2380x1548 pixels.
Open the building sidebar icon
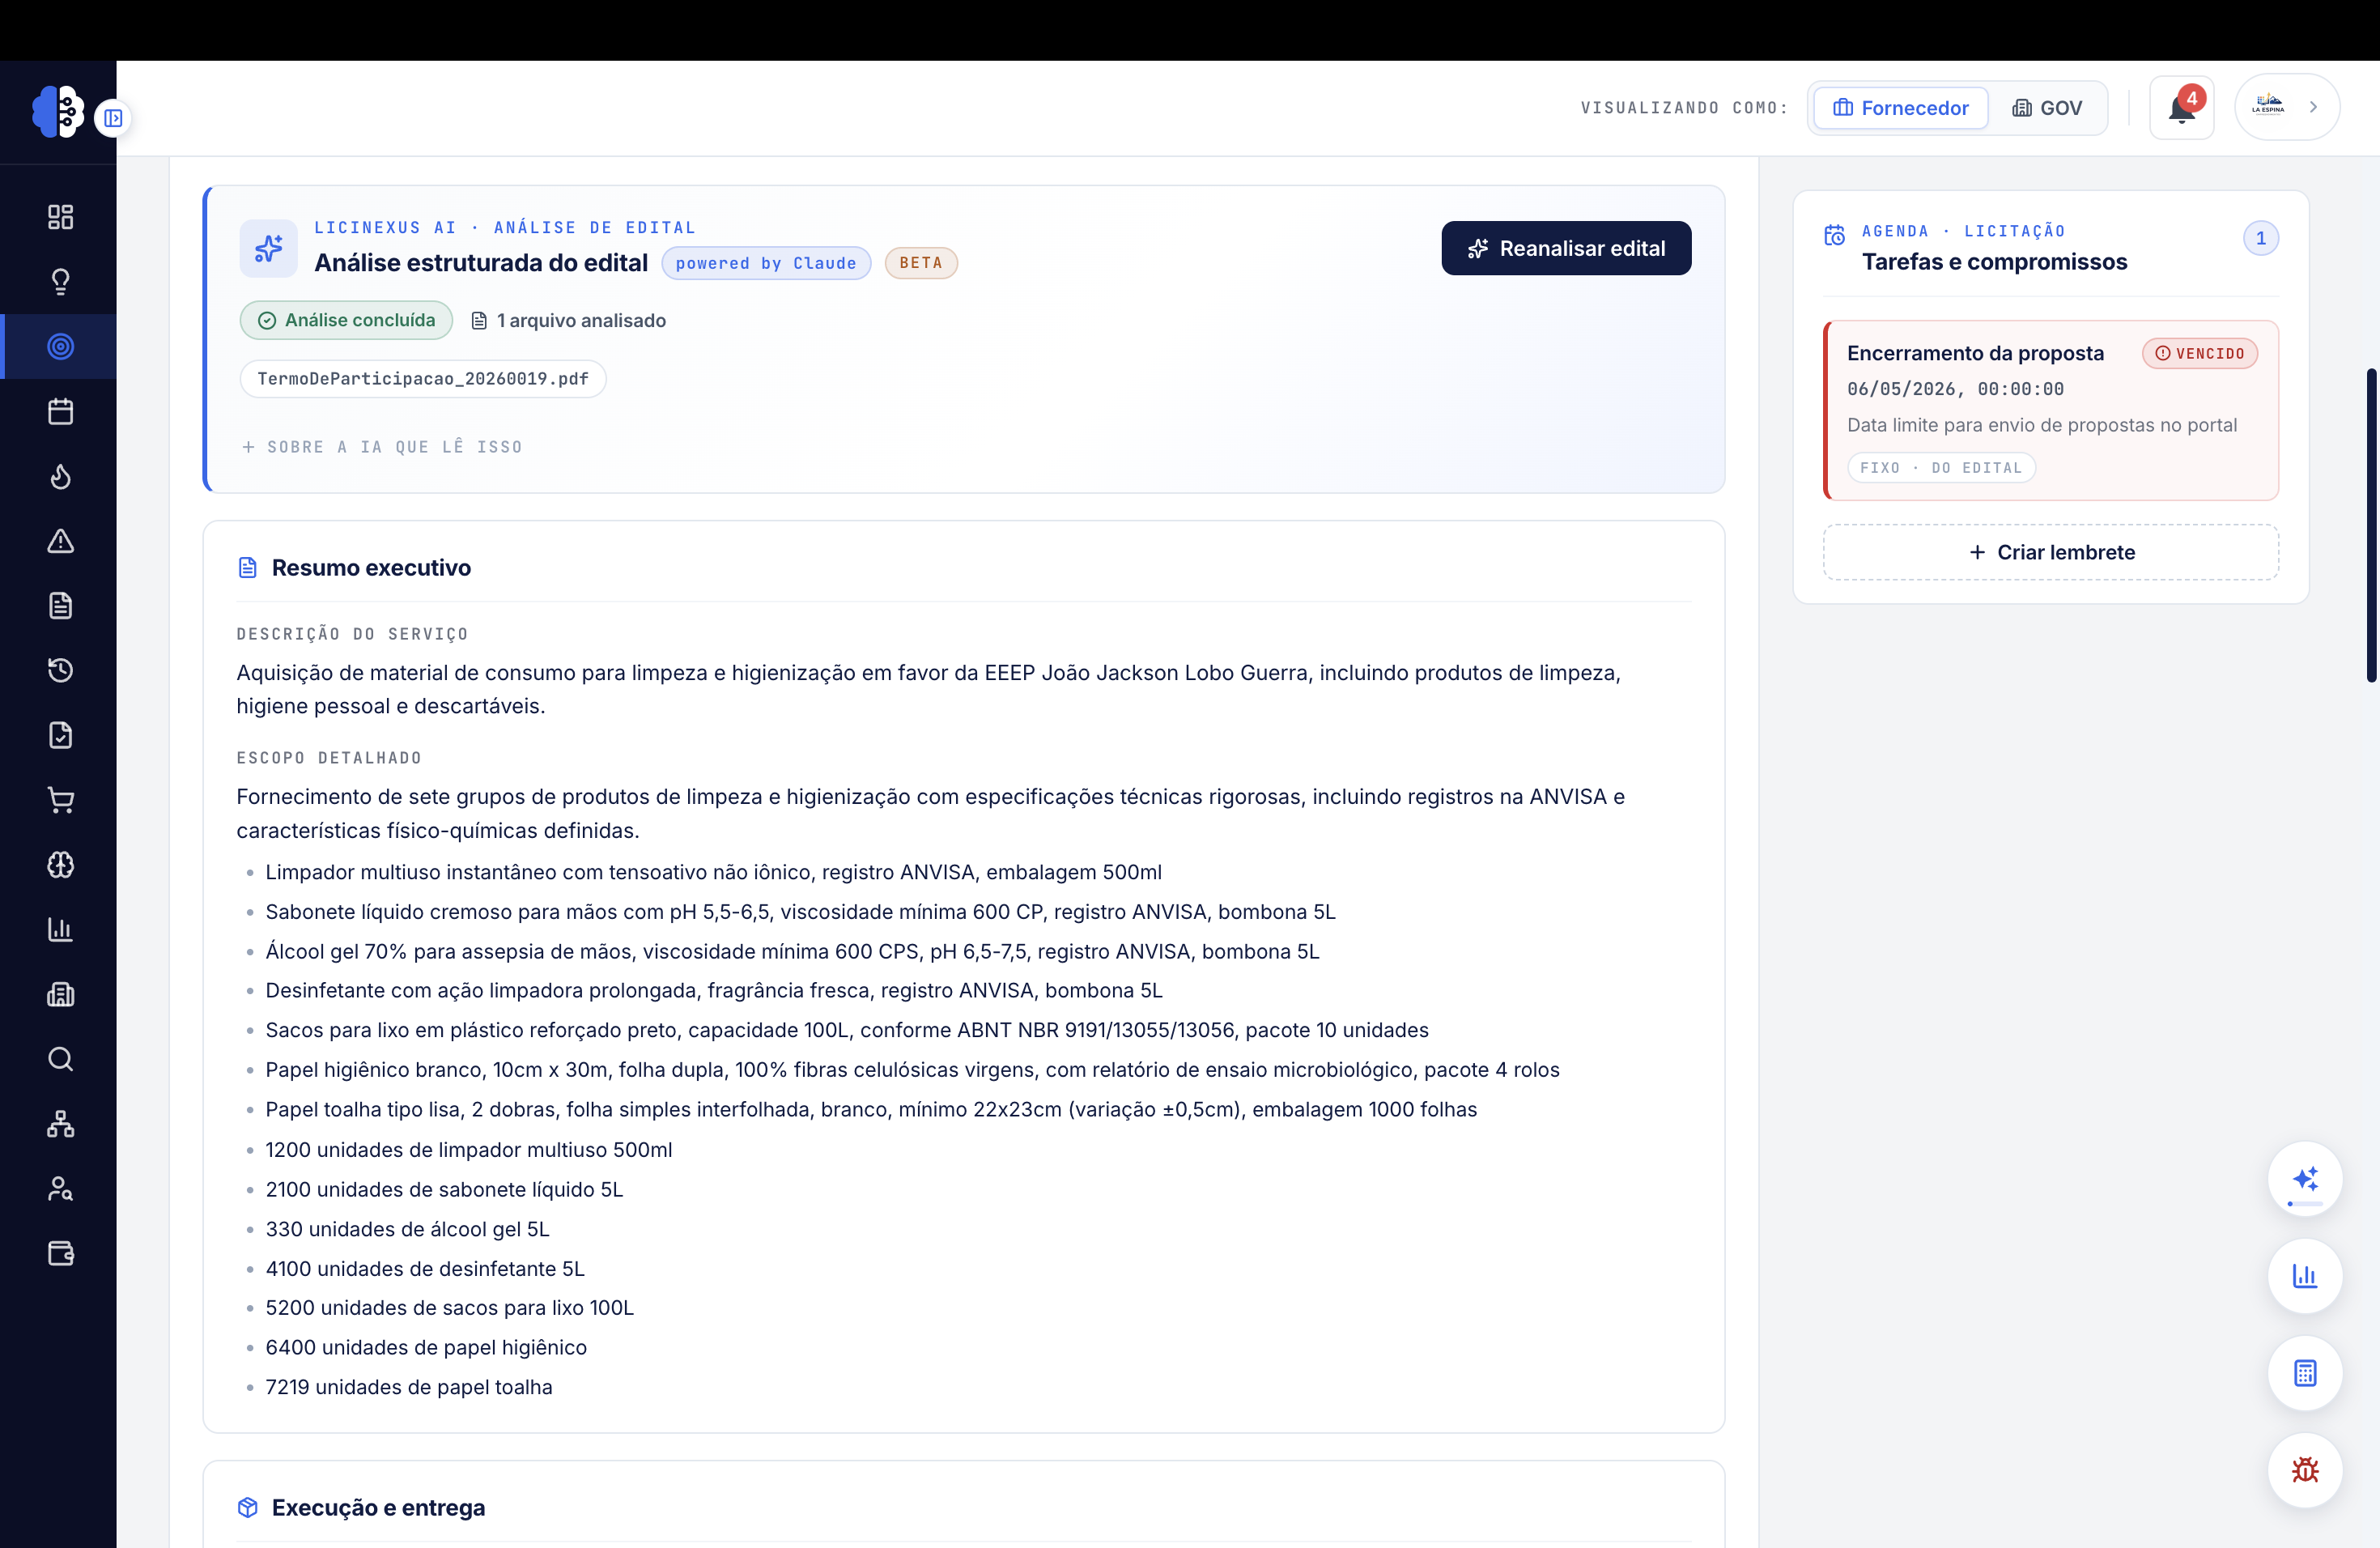60,994
